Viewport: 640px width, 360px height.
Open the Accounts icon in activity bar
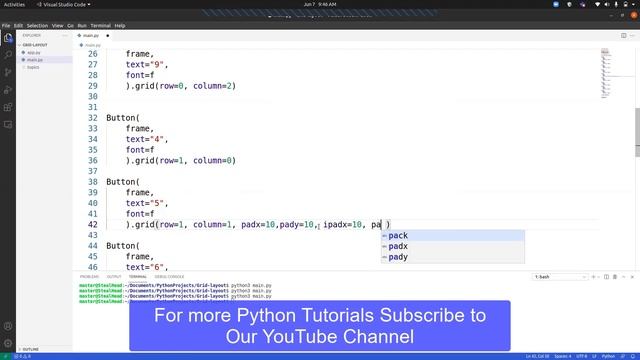8,326
